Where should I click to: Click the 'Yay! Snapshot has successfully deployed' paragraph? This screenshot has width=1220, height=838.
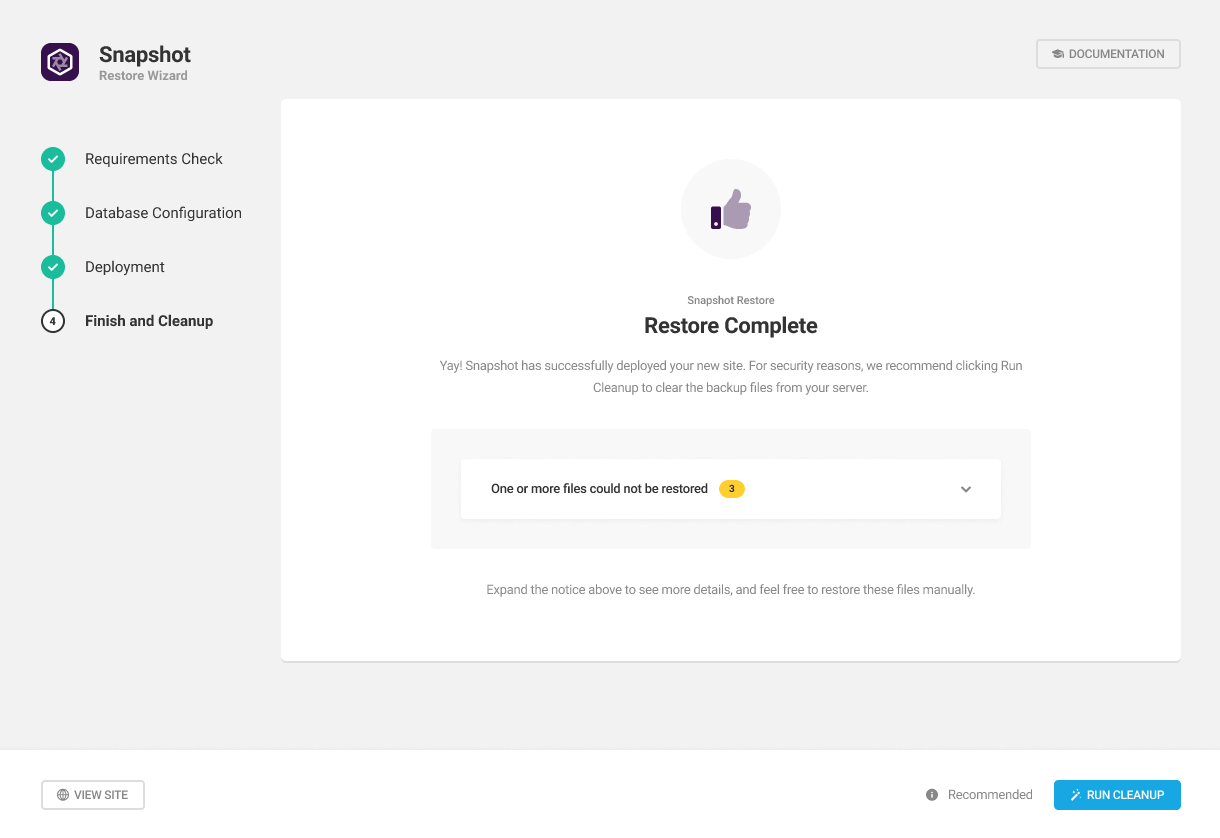pyautogui.click(x=731, y=377)
